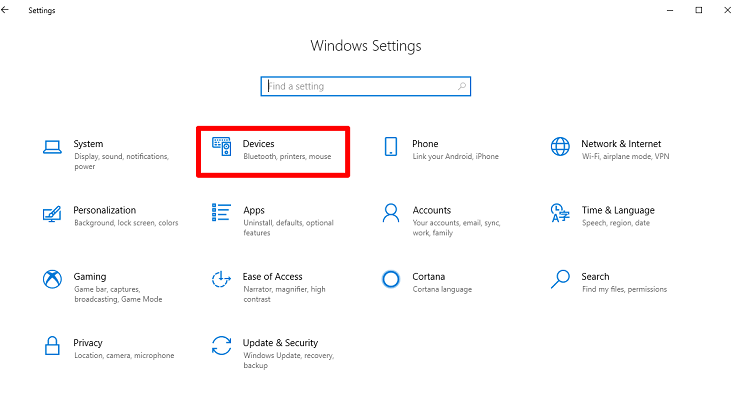Select the Search category title
This screenshot has height=396, width=739.
[595, 277]
